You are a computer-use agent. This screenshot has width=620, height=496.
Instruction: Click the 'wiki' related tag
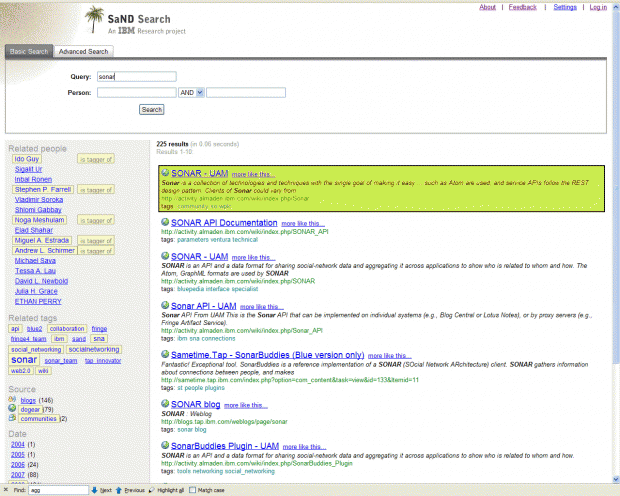[x=43, y=371]
